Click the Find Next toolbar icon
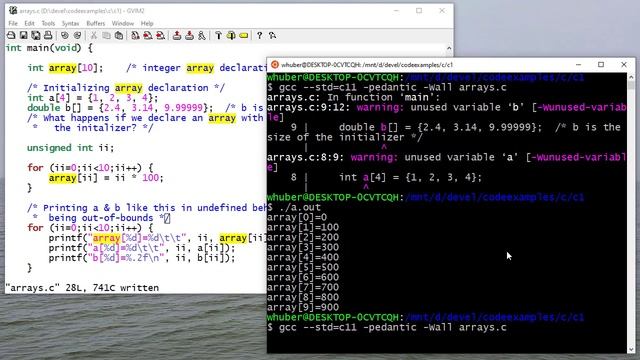Viewport: 640px width, 360px height. click(148, 36)
